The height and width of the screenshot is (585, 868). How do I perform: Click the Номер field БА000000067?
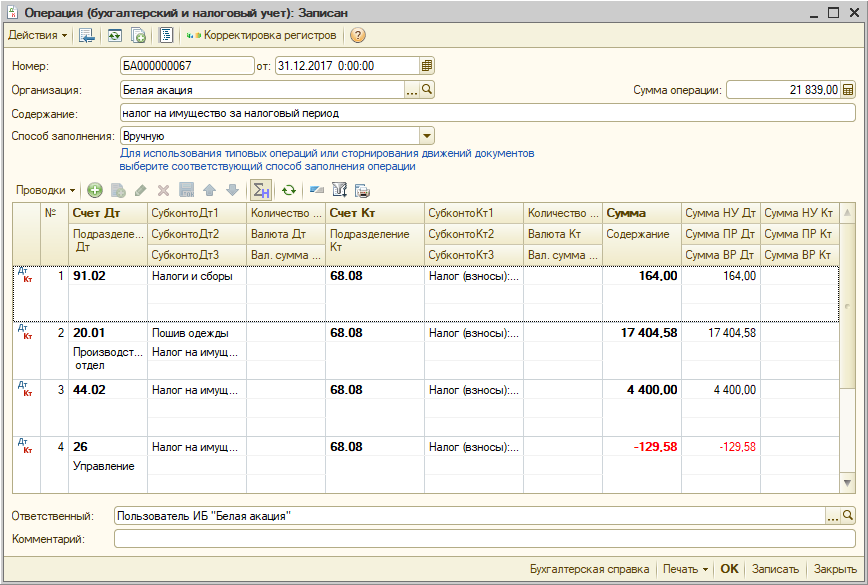coord(187,66)
